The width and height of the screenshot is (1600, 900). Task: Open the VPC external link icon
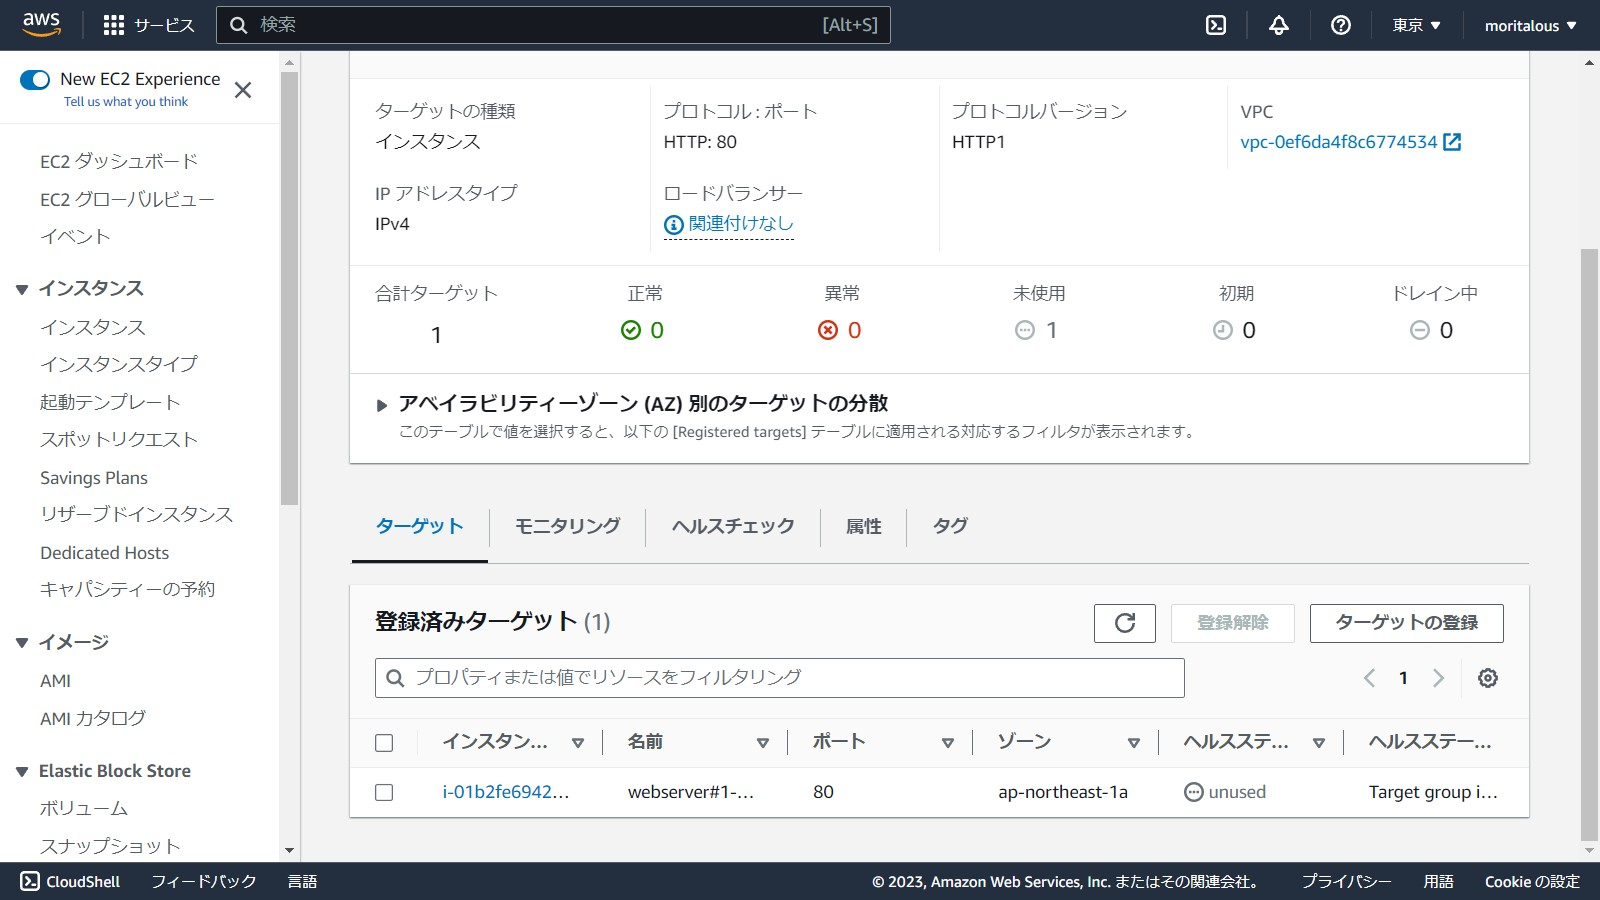1453,142
